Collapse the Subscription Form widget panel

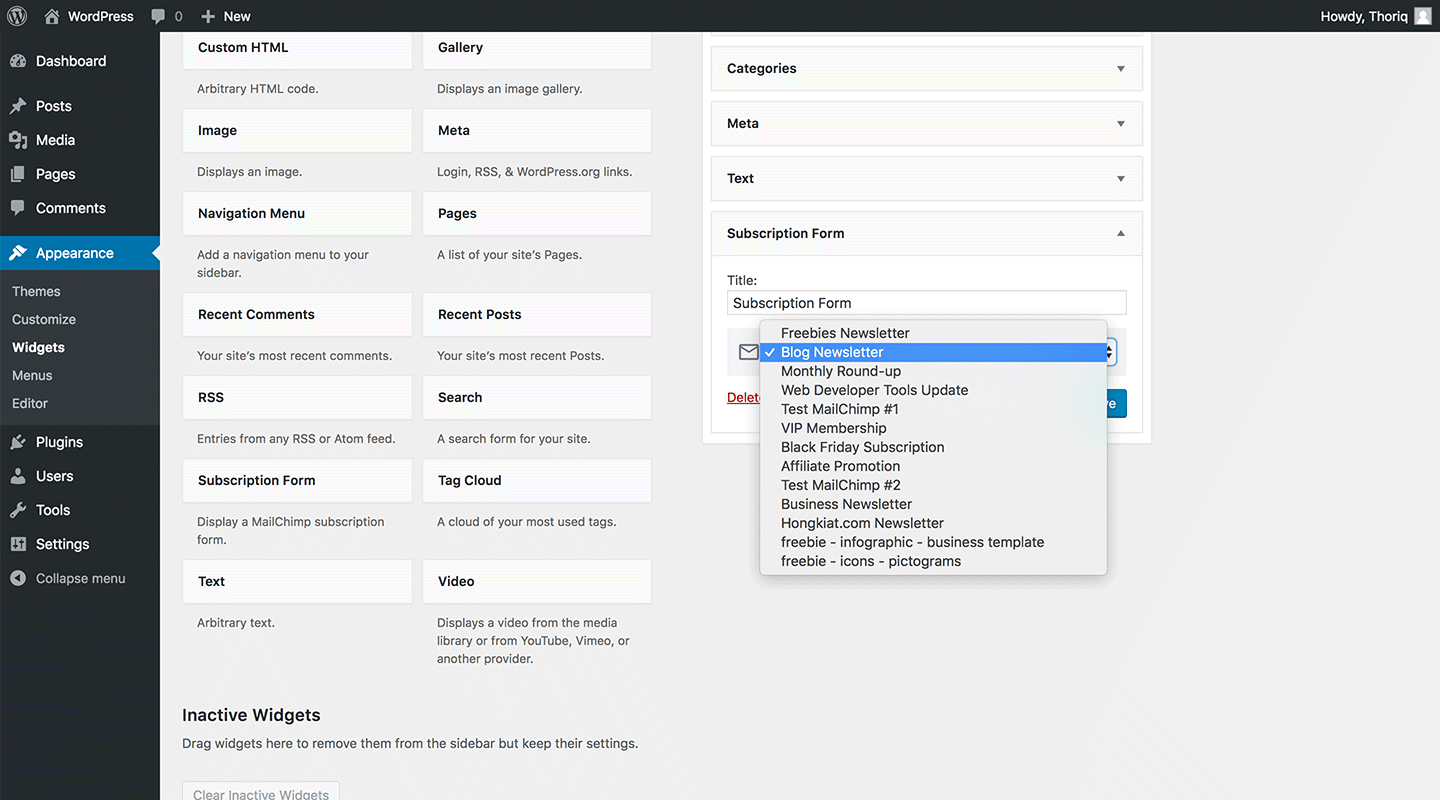[x=1121, y=234]
